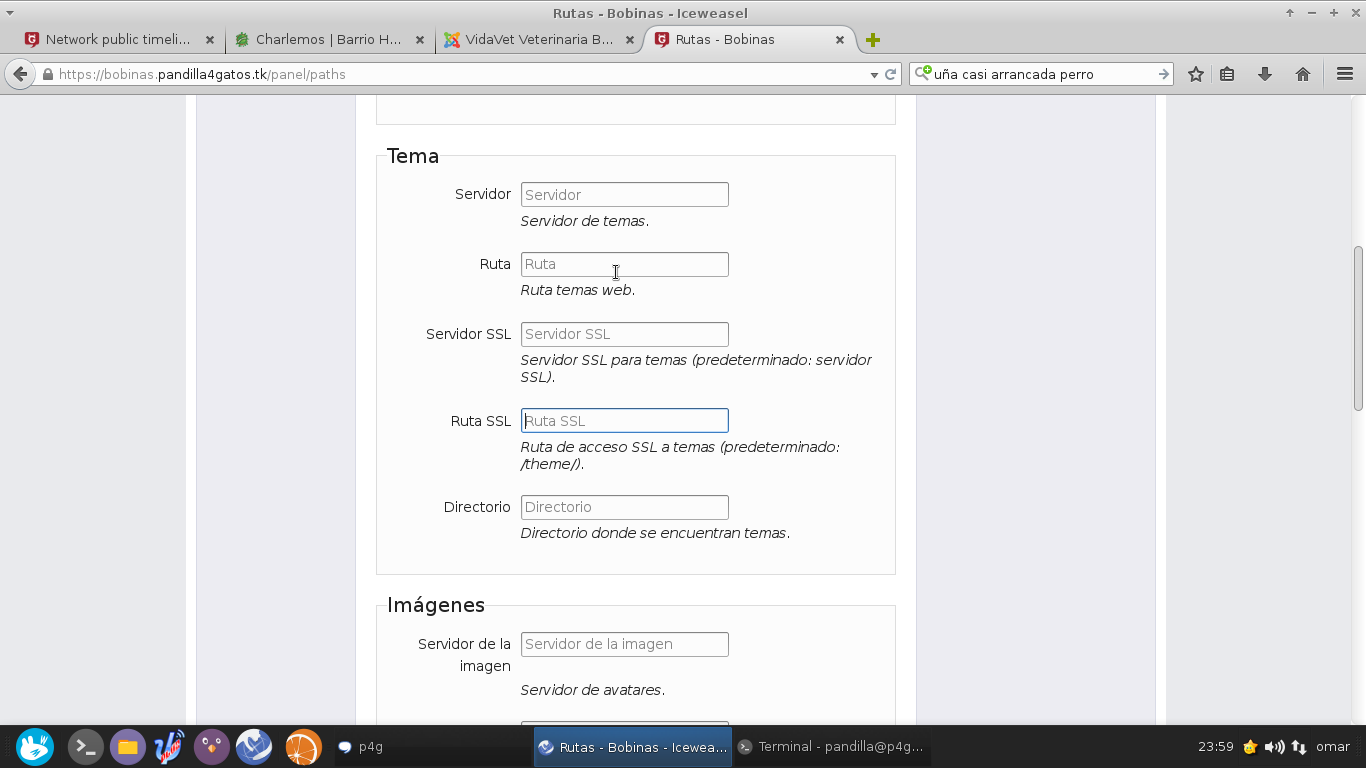This screenshot has height=768, width=1366.
Task: Focus the Directorio field
Action: click(x=624, y=507)
